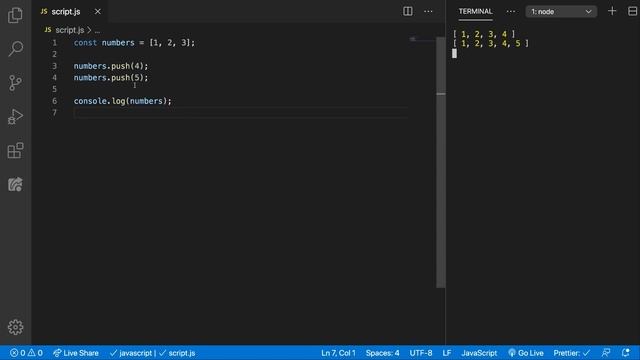This screenshot has width=640, height=360.
Task: Open the Extensions view
Action: click(x=16, y=151)
